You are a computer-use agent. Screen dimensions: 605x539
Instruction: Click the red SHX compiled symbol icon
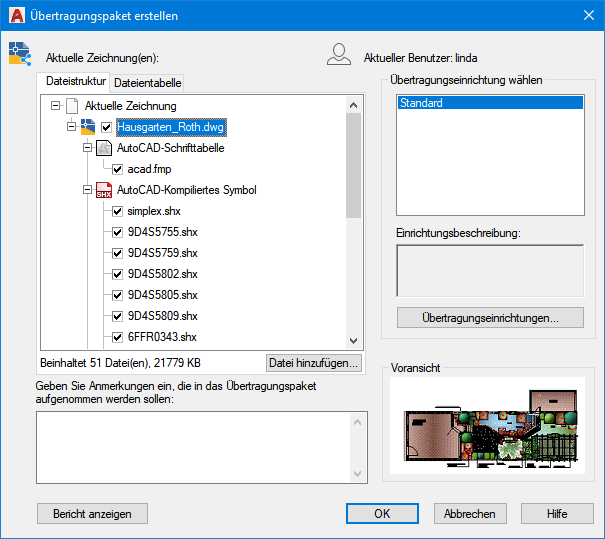tap(103, 190)
